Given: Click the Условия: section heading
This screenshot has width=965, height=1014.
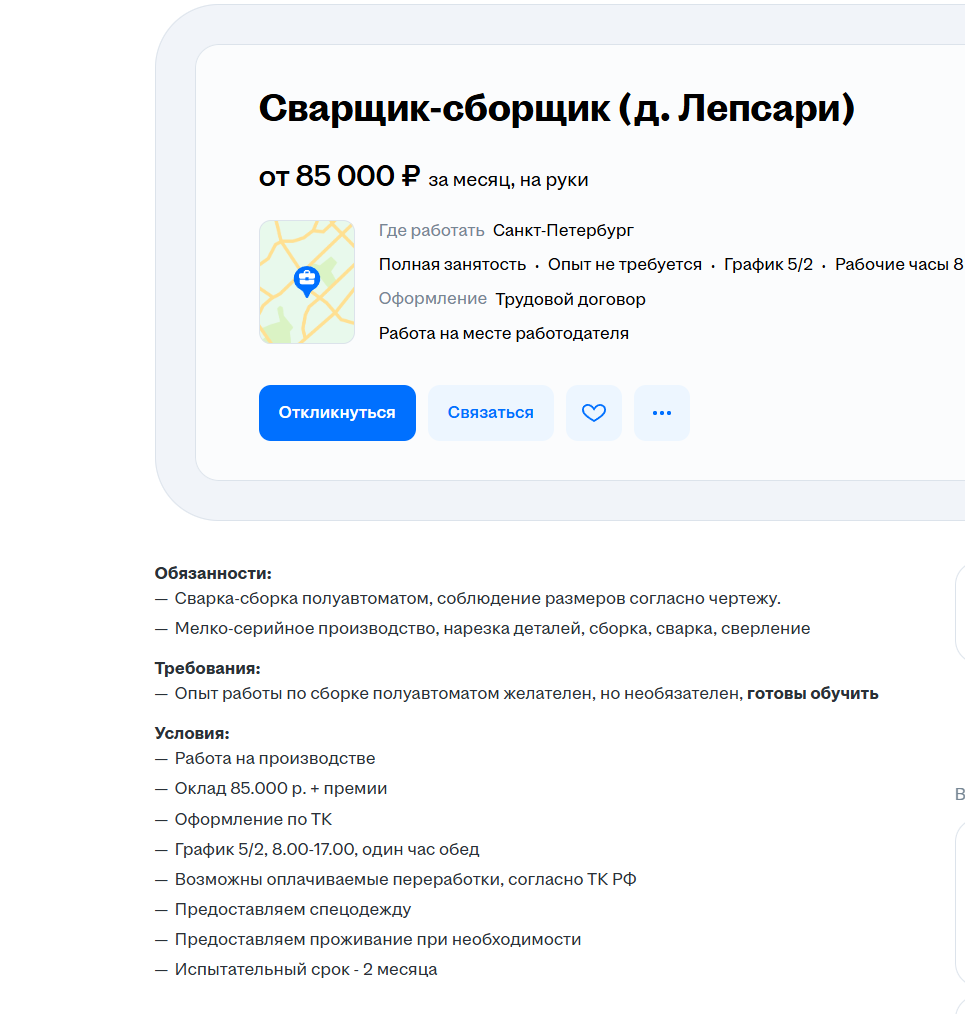Looking at the screenshot, I should tap(192, 733).
